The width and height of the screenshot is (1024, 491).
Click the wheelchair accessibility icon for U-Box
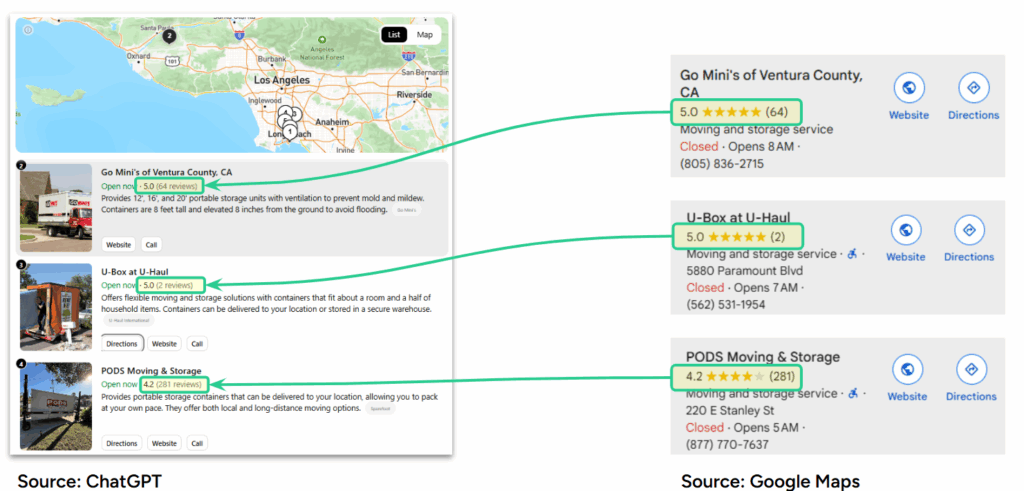[x=852, y=253]
